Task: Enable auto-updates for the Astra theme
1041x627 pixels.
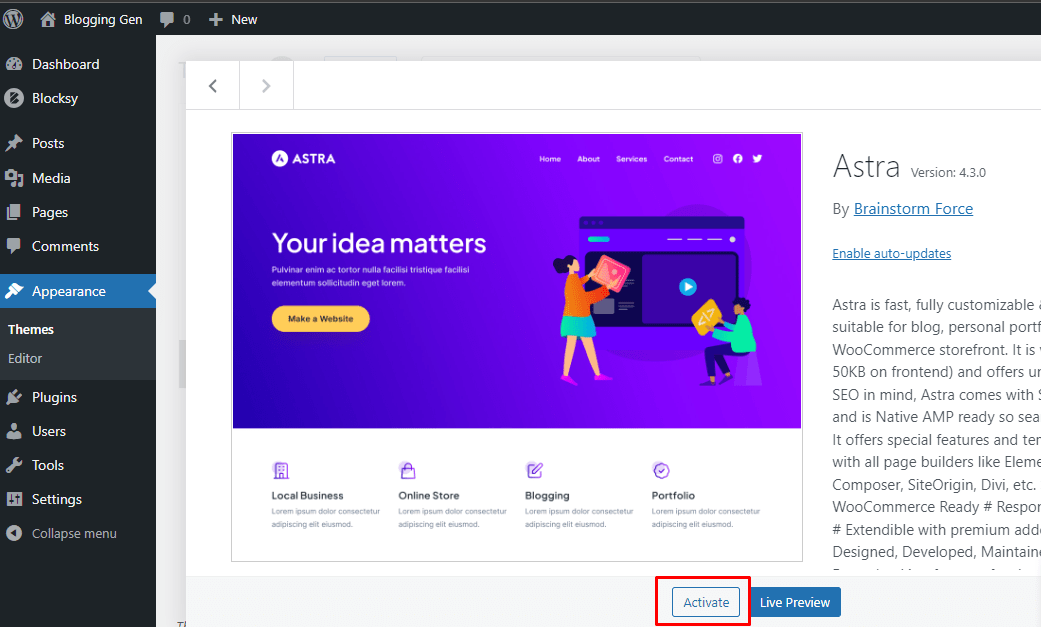Action: (891, 253)
